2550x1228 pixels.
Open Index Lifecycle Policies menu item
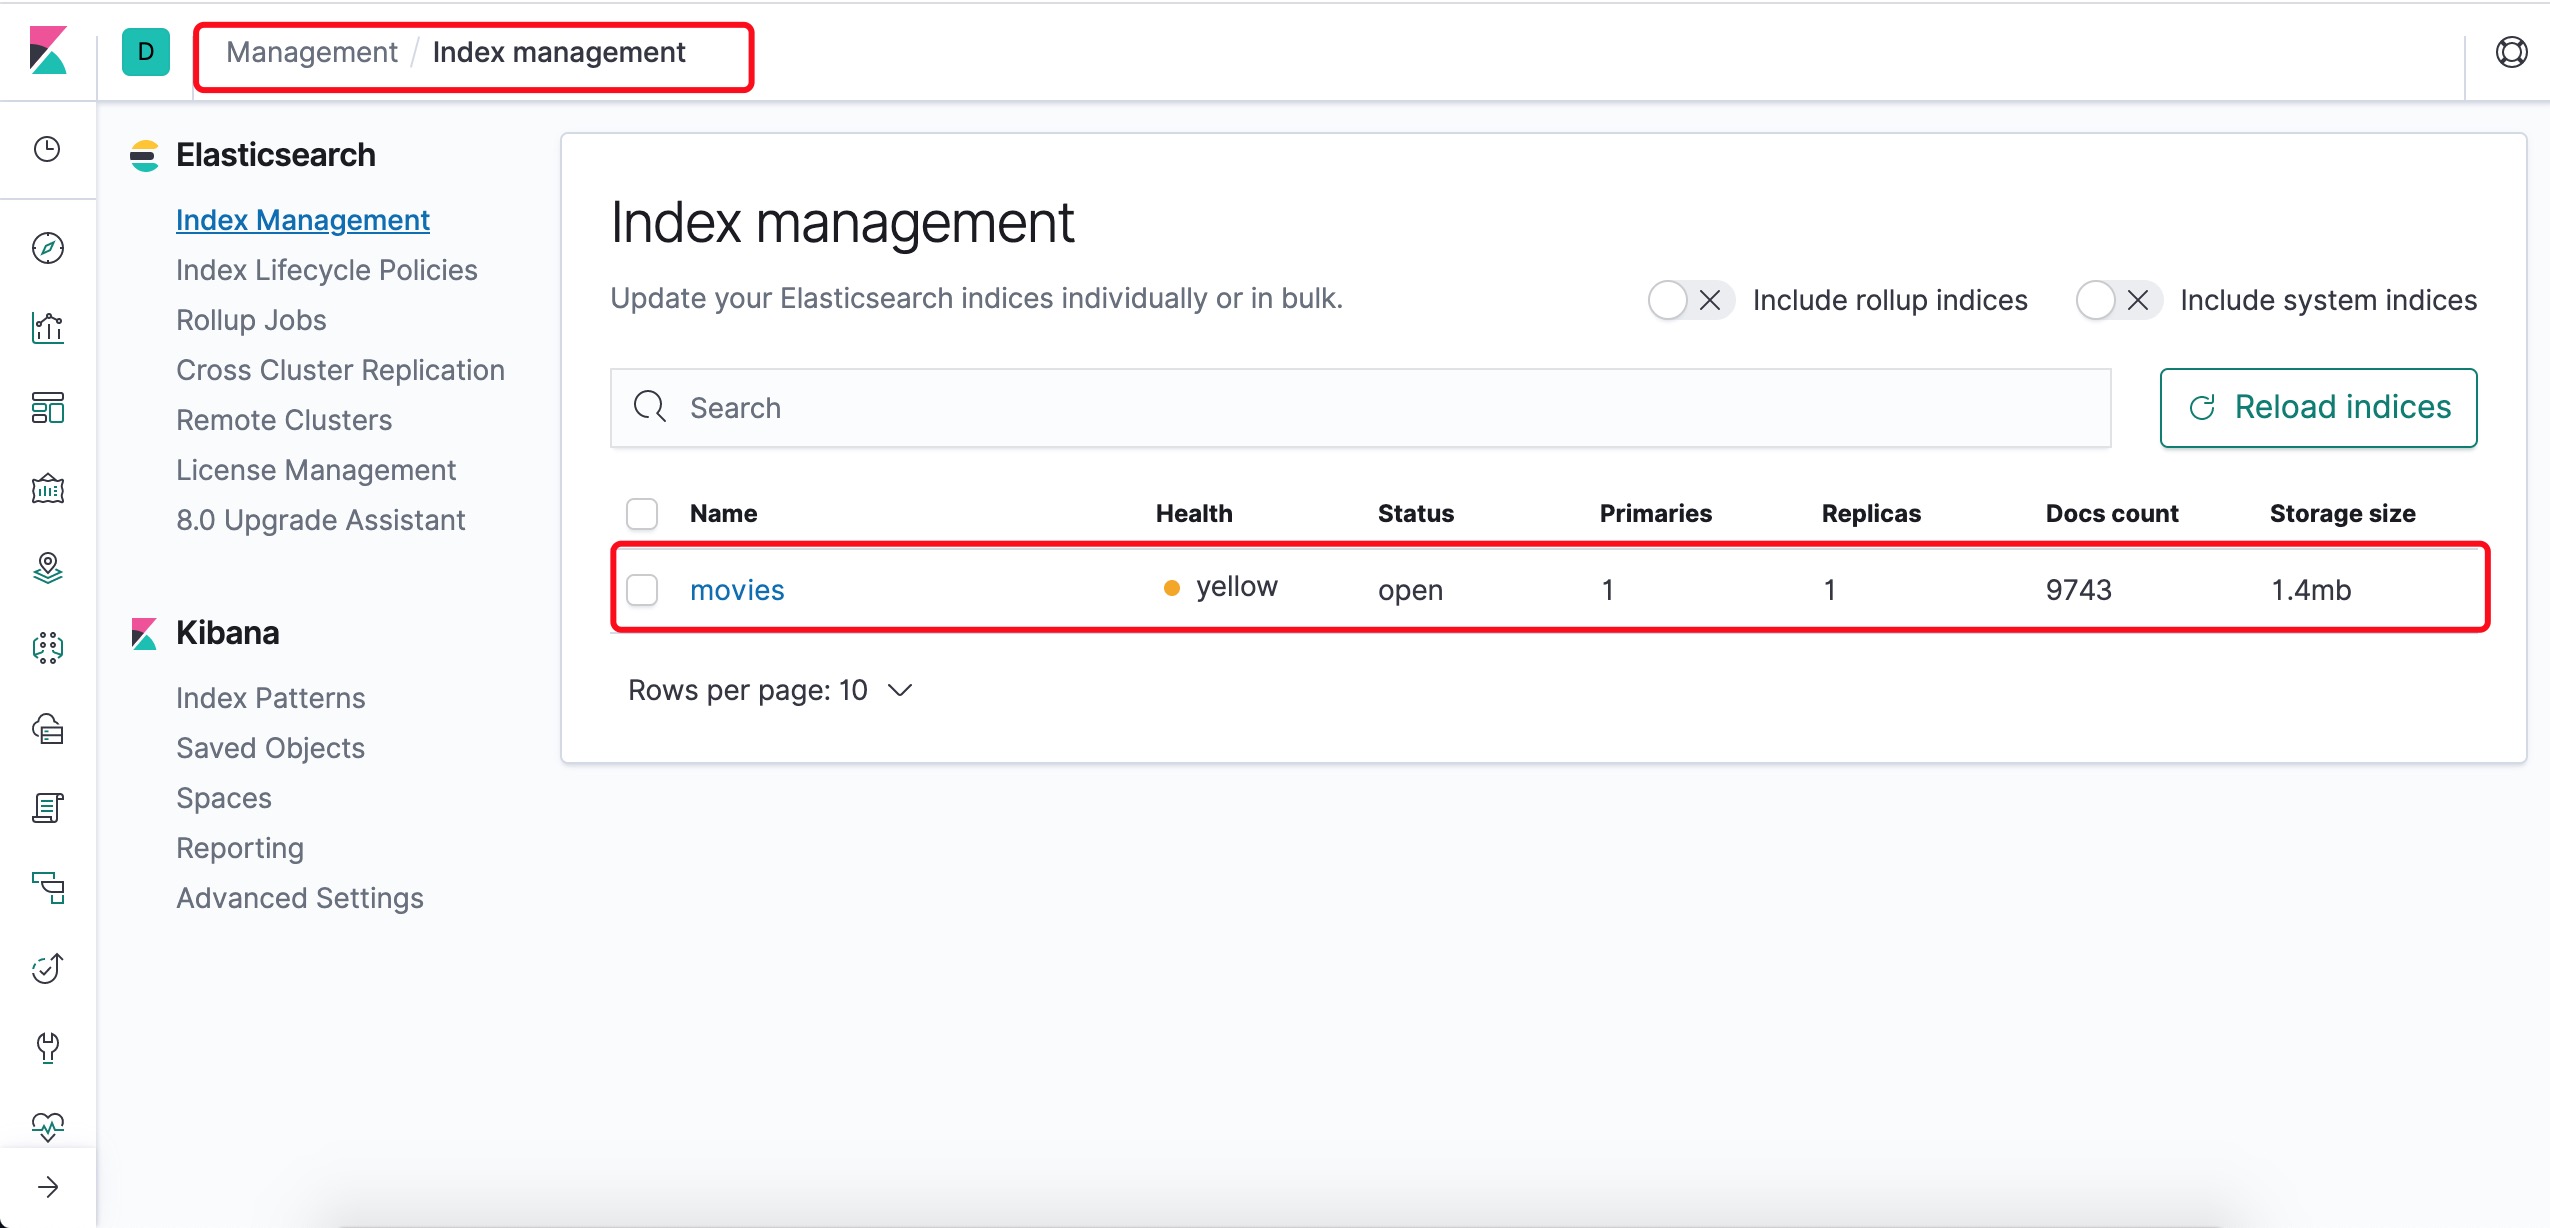click(325, 270)
